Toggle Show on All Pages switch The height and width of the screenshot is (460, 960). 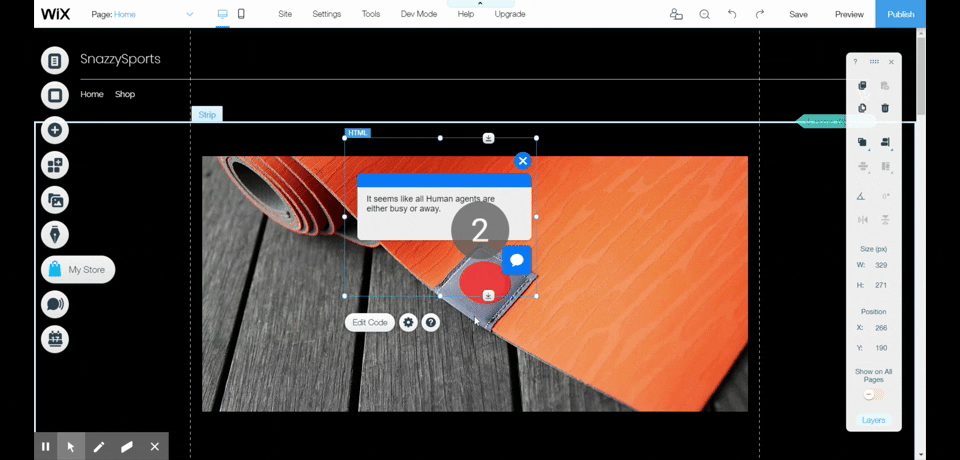click(x=874, y=394)
